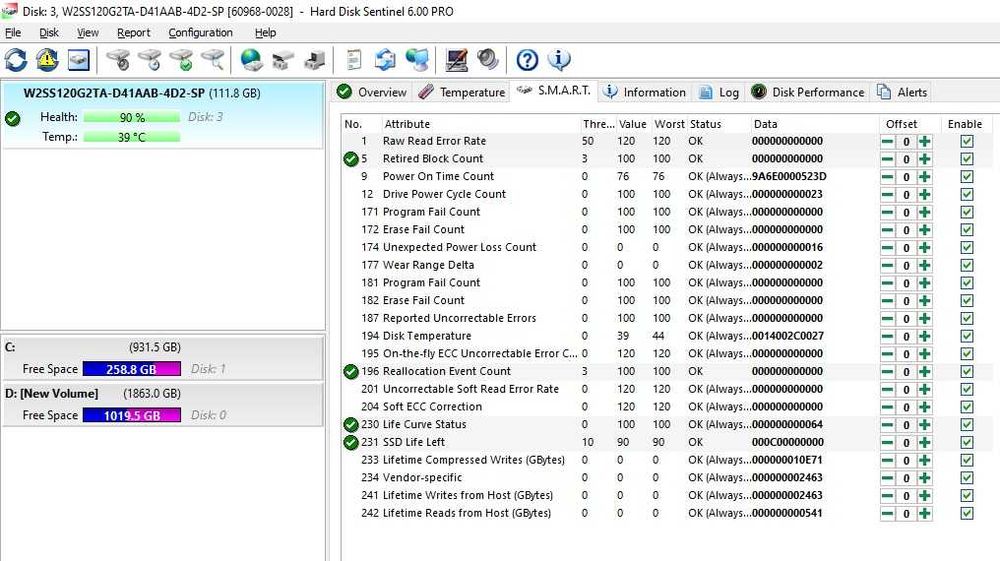This screenshot has width=1000, height=561.
Task: Open the File menu
Action: 13,33
